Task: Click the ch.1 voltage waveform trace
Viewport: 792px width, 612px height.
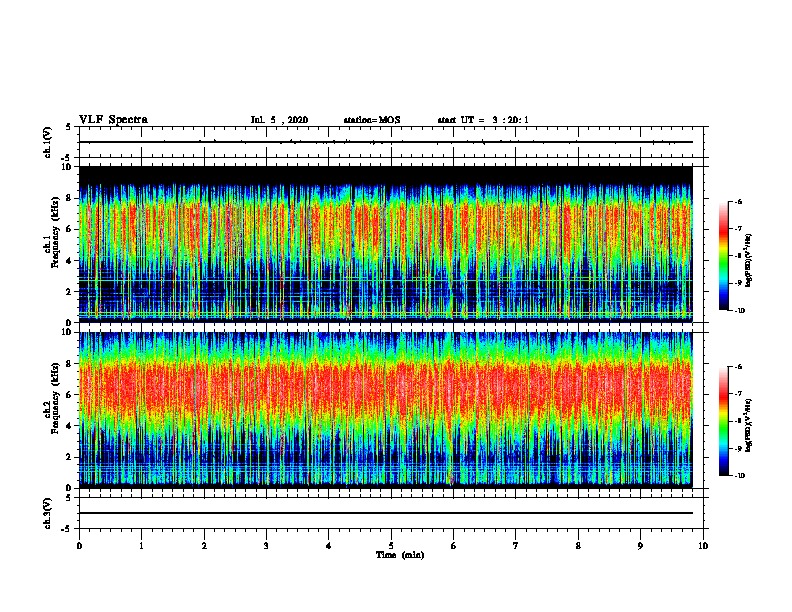Action: (x=386, y=142)
